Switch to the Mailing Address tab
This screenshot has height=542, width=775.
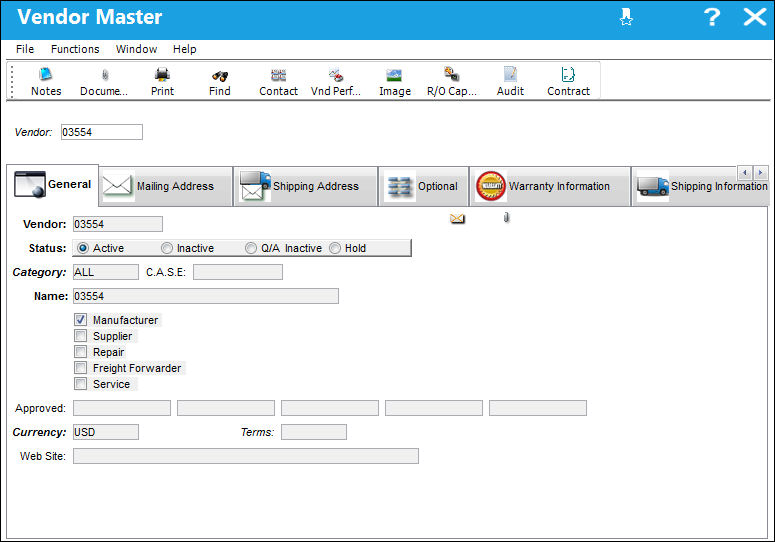point(166,186)
